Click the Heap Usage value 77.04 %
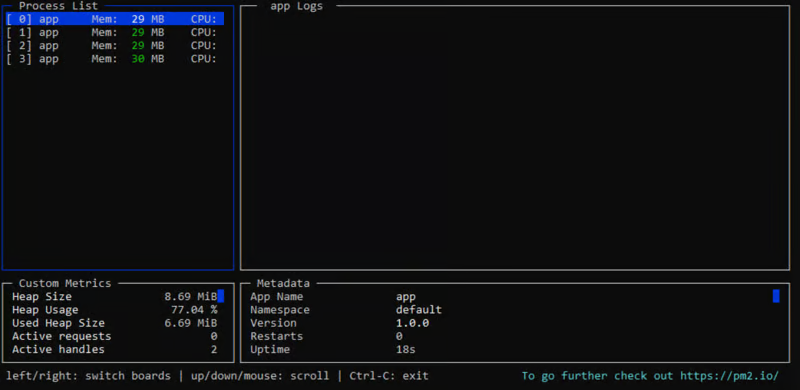This screenshot has width=800, height=390. [x=194, y=310]
